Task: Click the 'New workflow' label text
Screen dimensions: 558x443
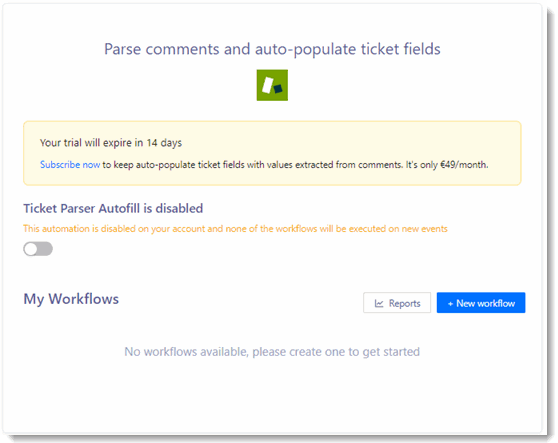Action: click(x=485, y=304)
